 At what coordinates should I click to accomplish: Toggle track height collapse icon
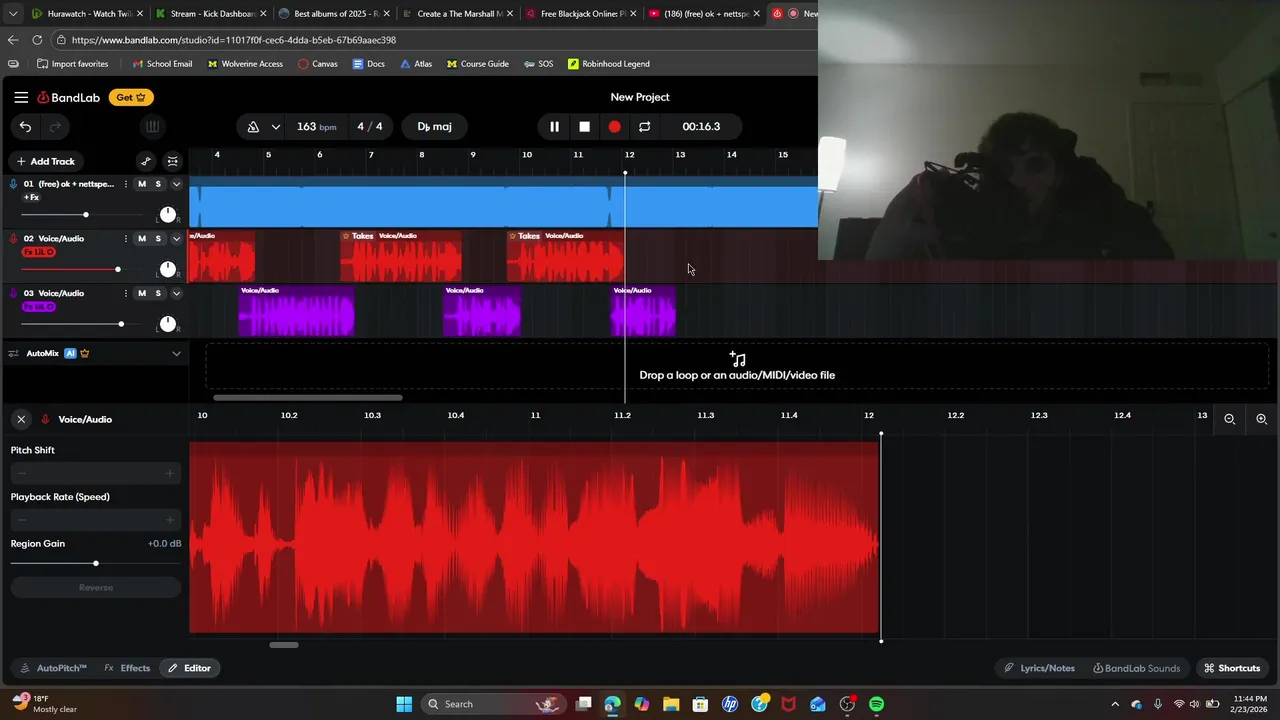[173, 161]
